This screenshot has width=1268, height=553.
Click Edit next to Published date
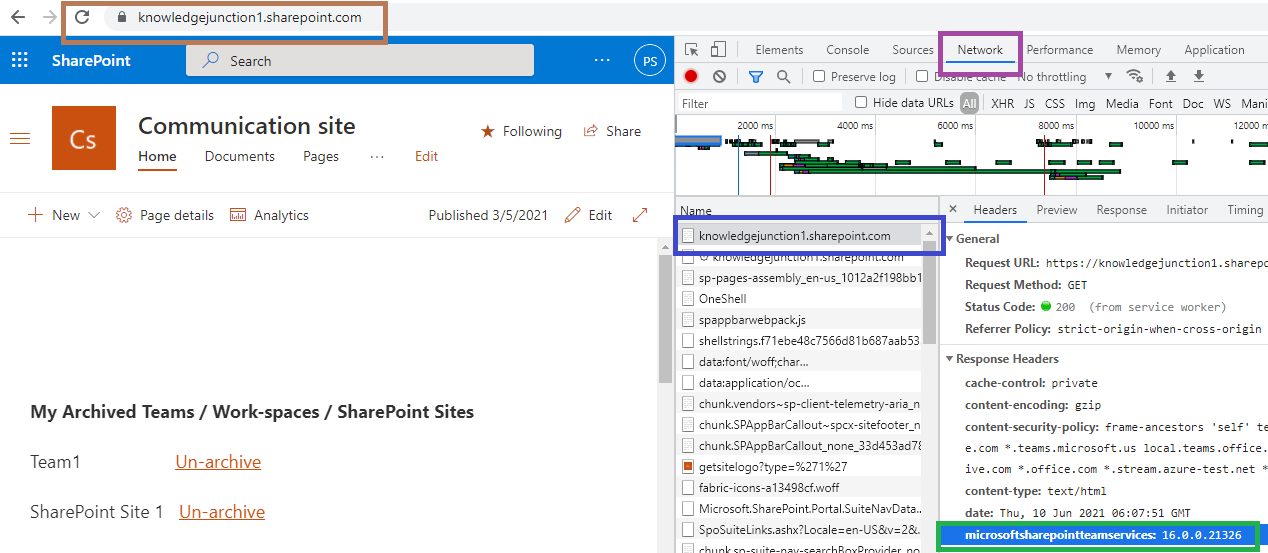coord(589,215)
